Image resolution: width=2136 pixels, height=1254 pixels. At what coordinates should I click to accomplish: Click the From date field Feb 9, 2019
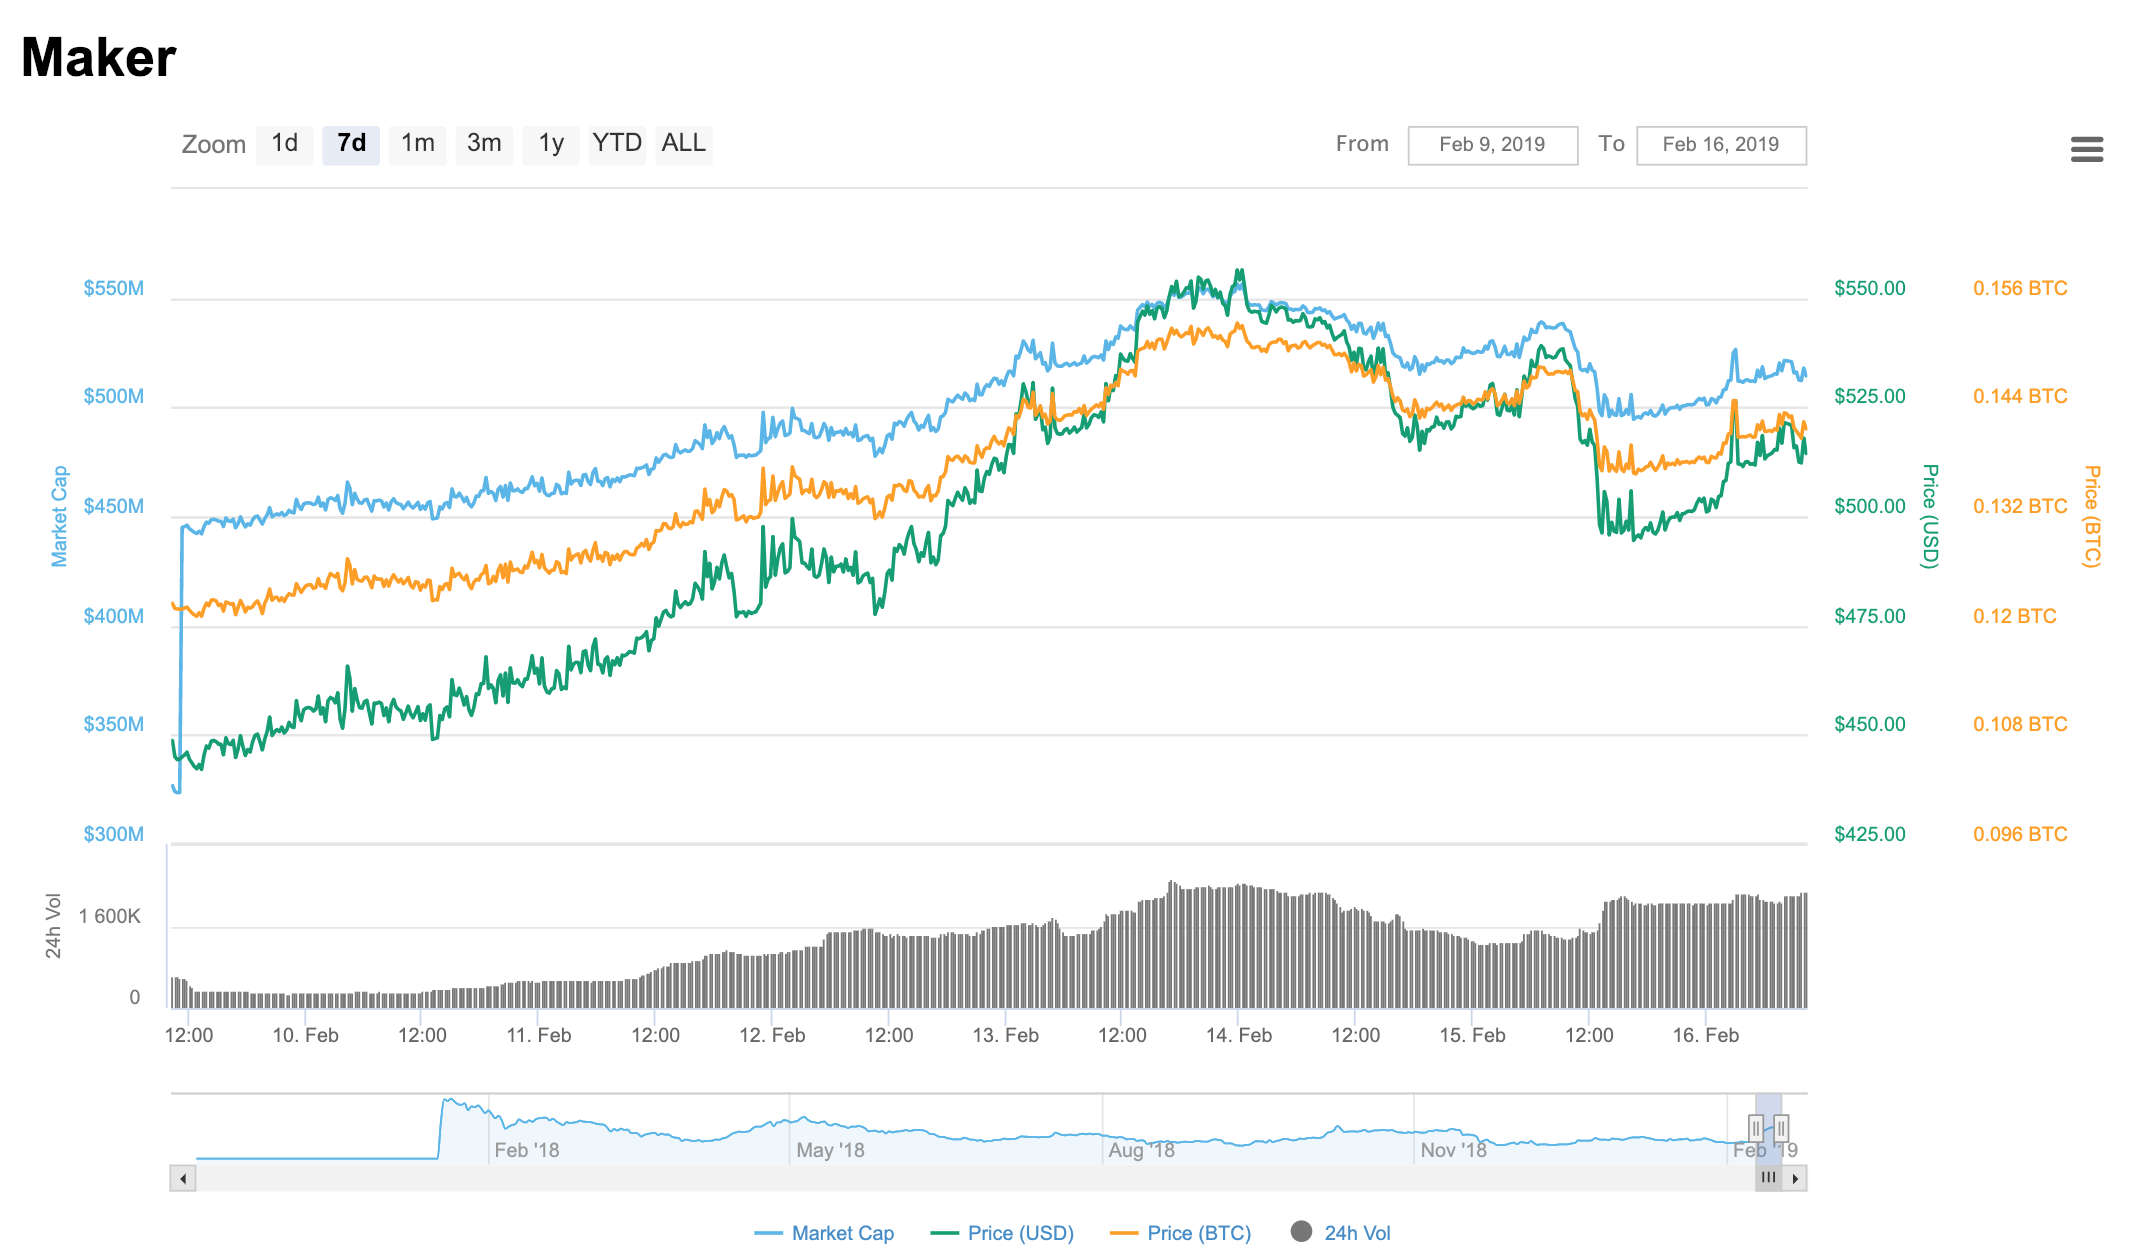point(1493,145)
